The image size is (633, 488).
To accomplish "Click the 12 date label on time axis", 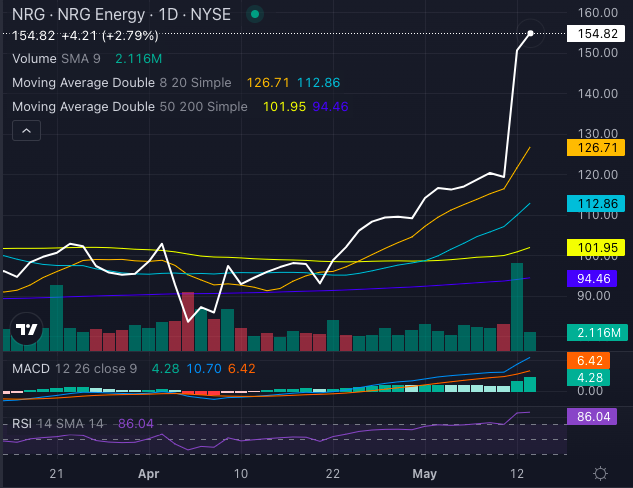I will point(517,473).
